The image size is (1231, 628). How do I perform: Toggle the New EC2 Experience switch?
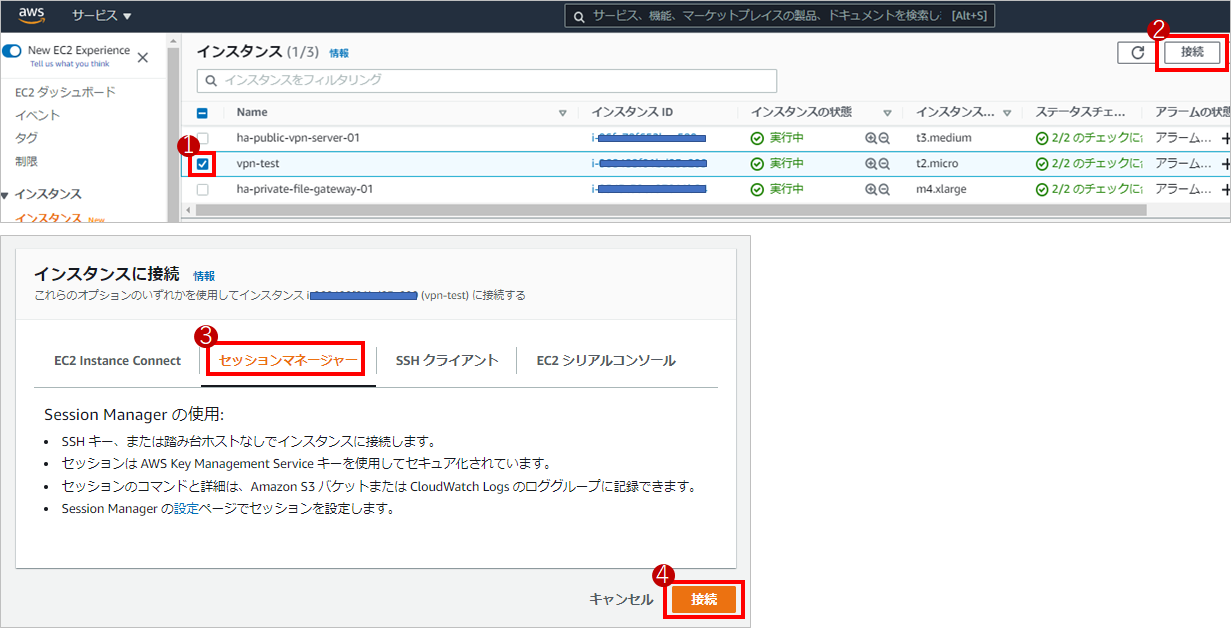12,50
